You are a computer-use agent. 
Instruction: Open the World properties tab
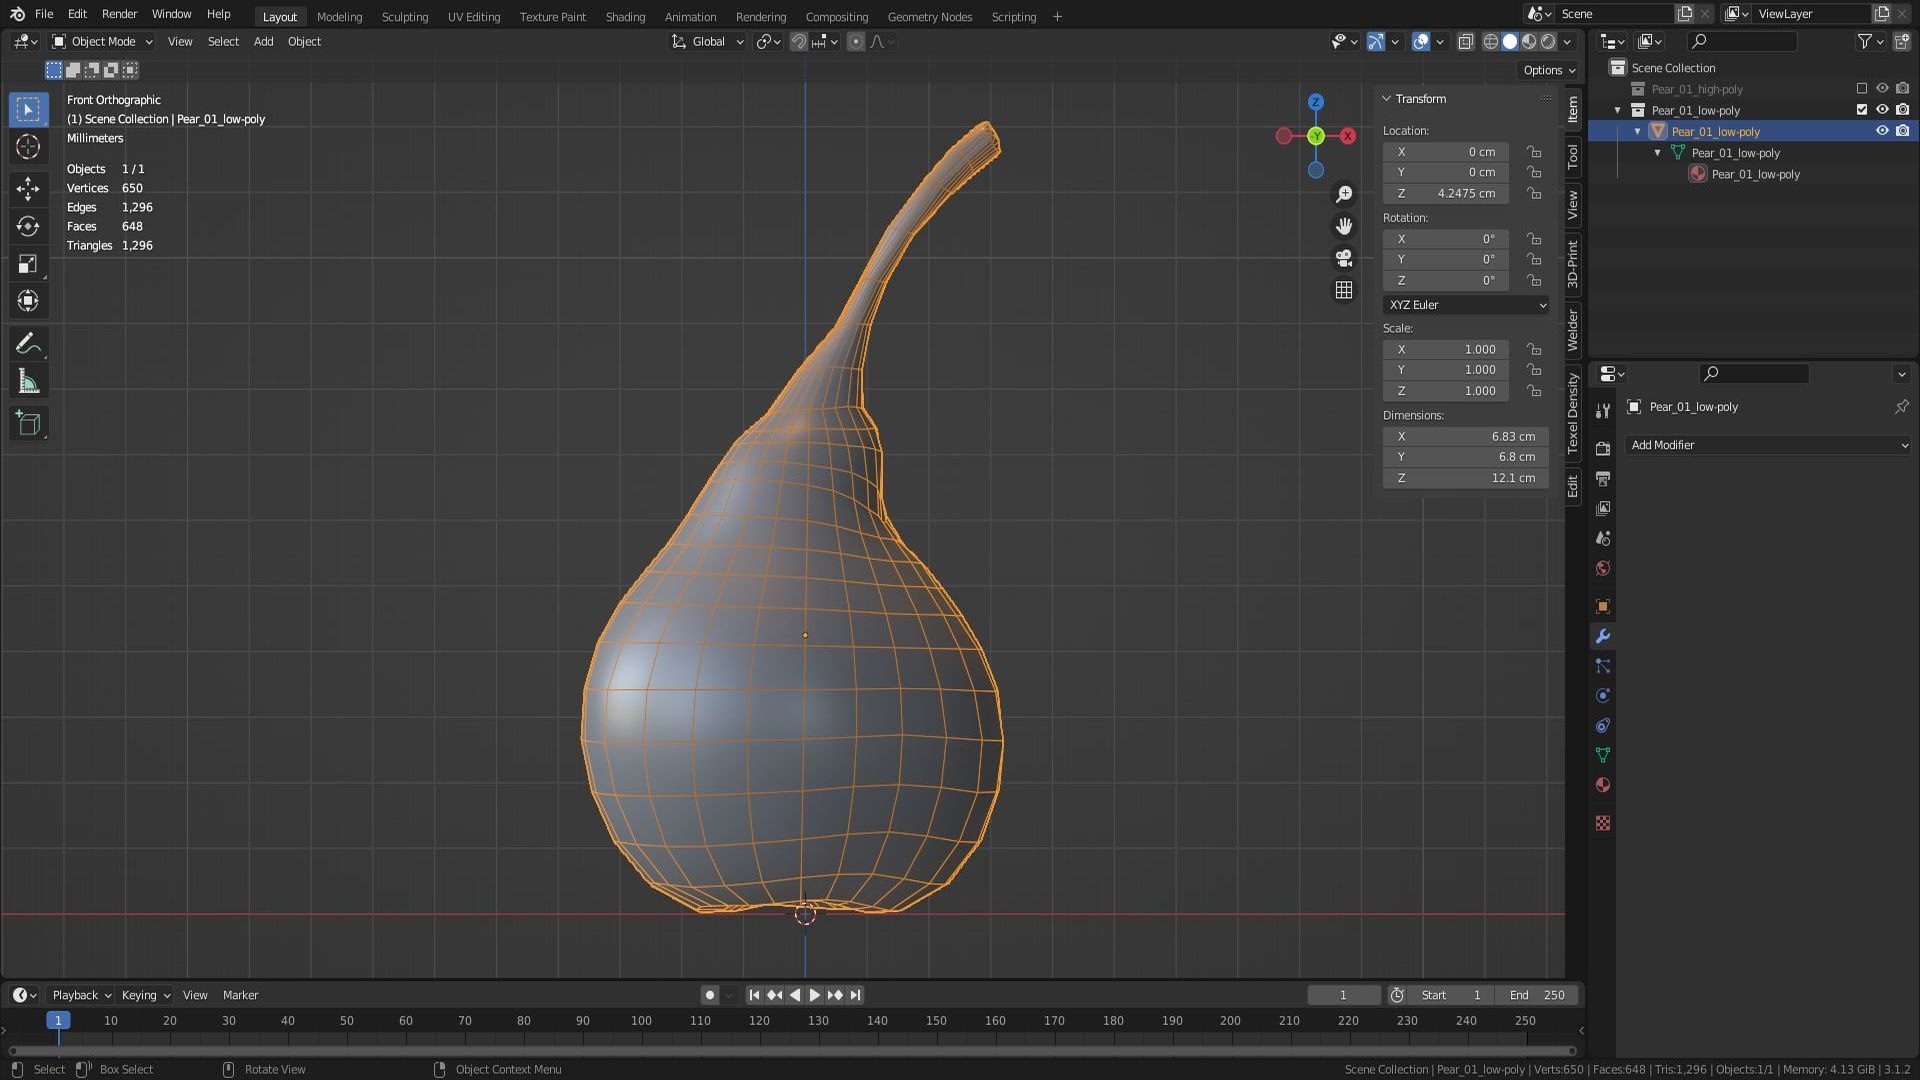1603,569
